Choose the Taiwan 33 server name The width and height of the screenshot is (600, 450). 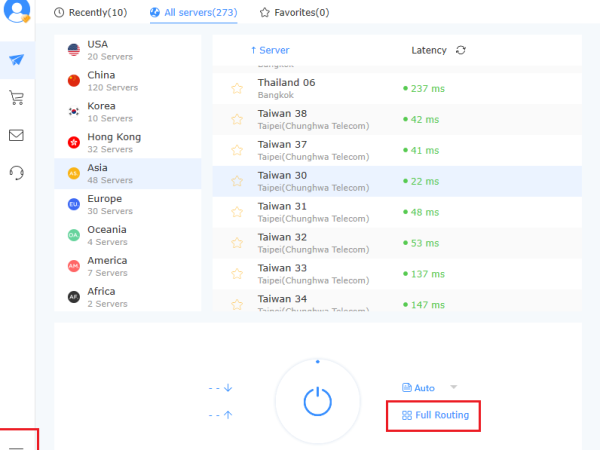pyautogui.click(x=282, y=268)
